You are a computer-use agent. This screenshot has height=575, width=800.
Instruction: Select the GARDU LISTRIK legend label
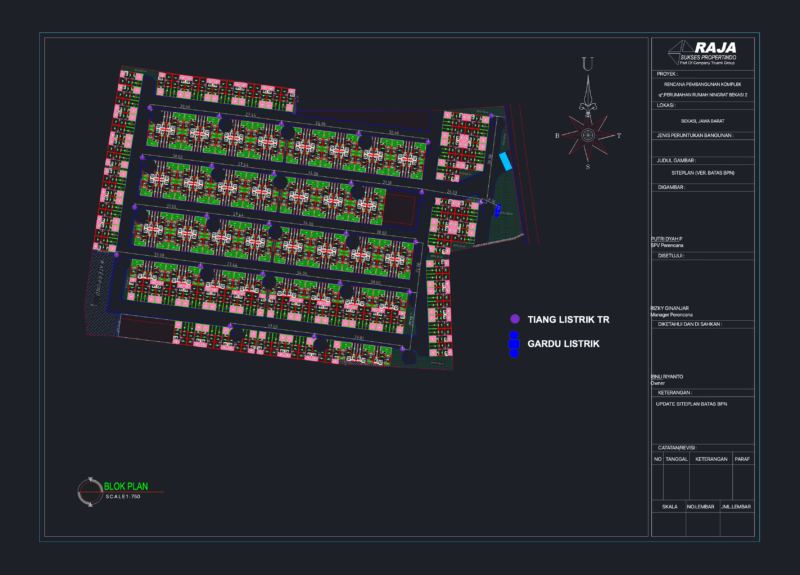pos(563,344)
